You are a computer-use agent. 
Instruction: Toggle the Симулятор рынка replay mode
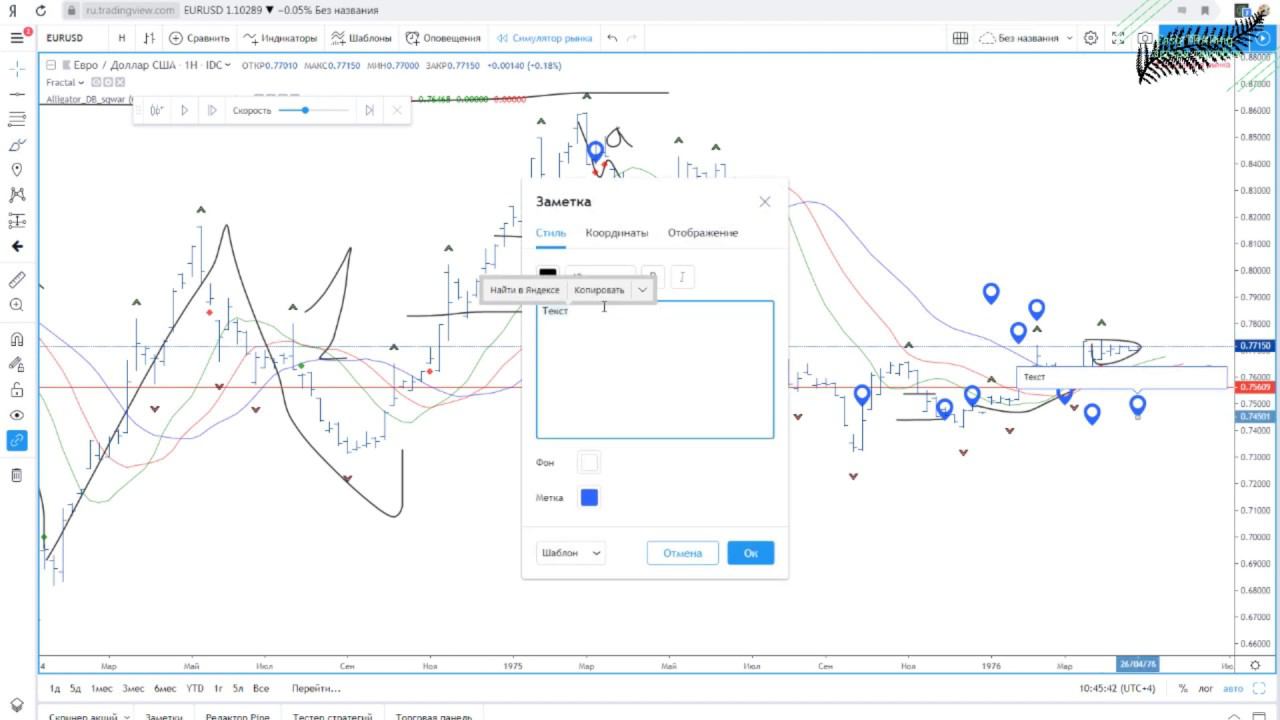[x=544, y=38]
